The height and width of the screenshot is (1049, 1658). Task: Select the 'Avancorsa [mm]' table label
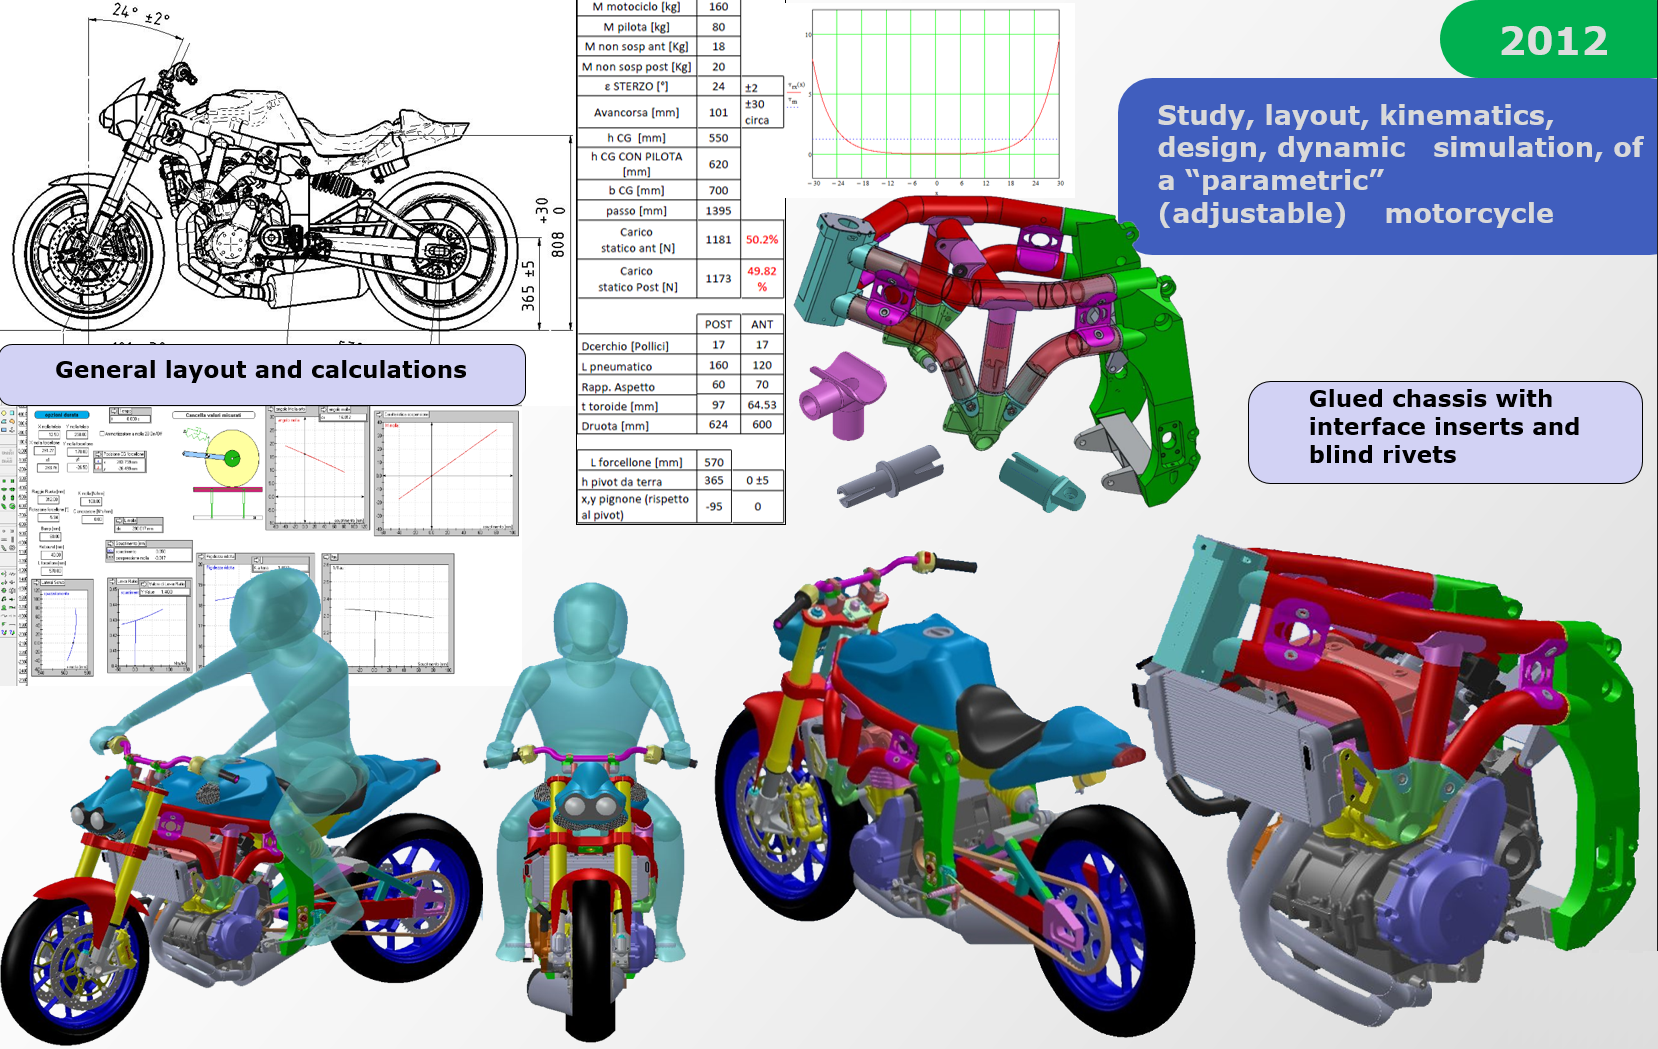[636, 113]
